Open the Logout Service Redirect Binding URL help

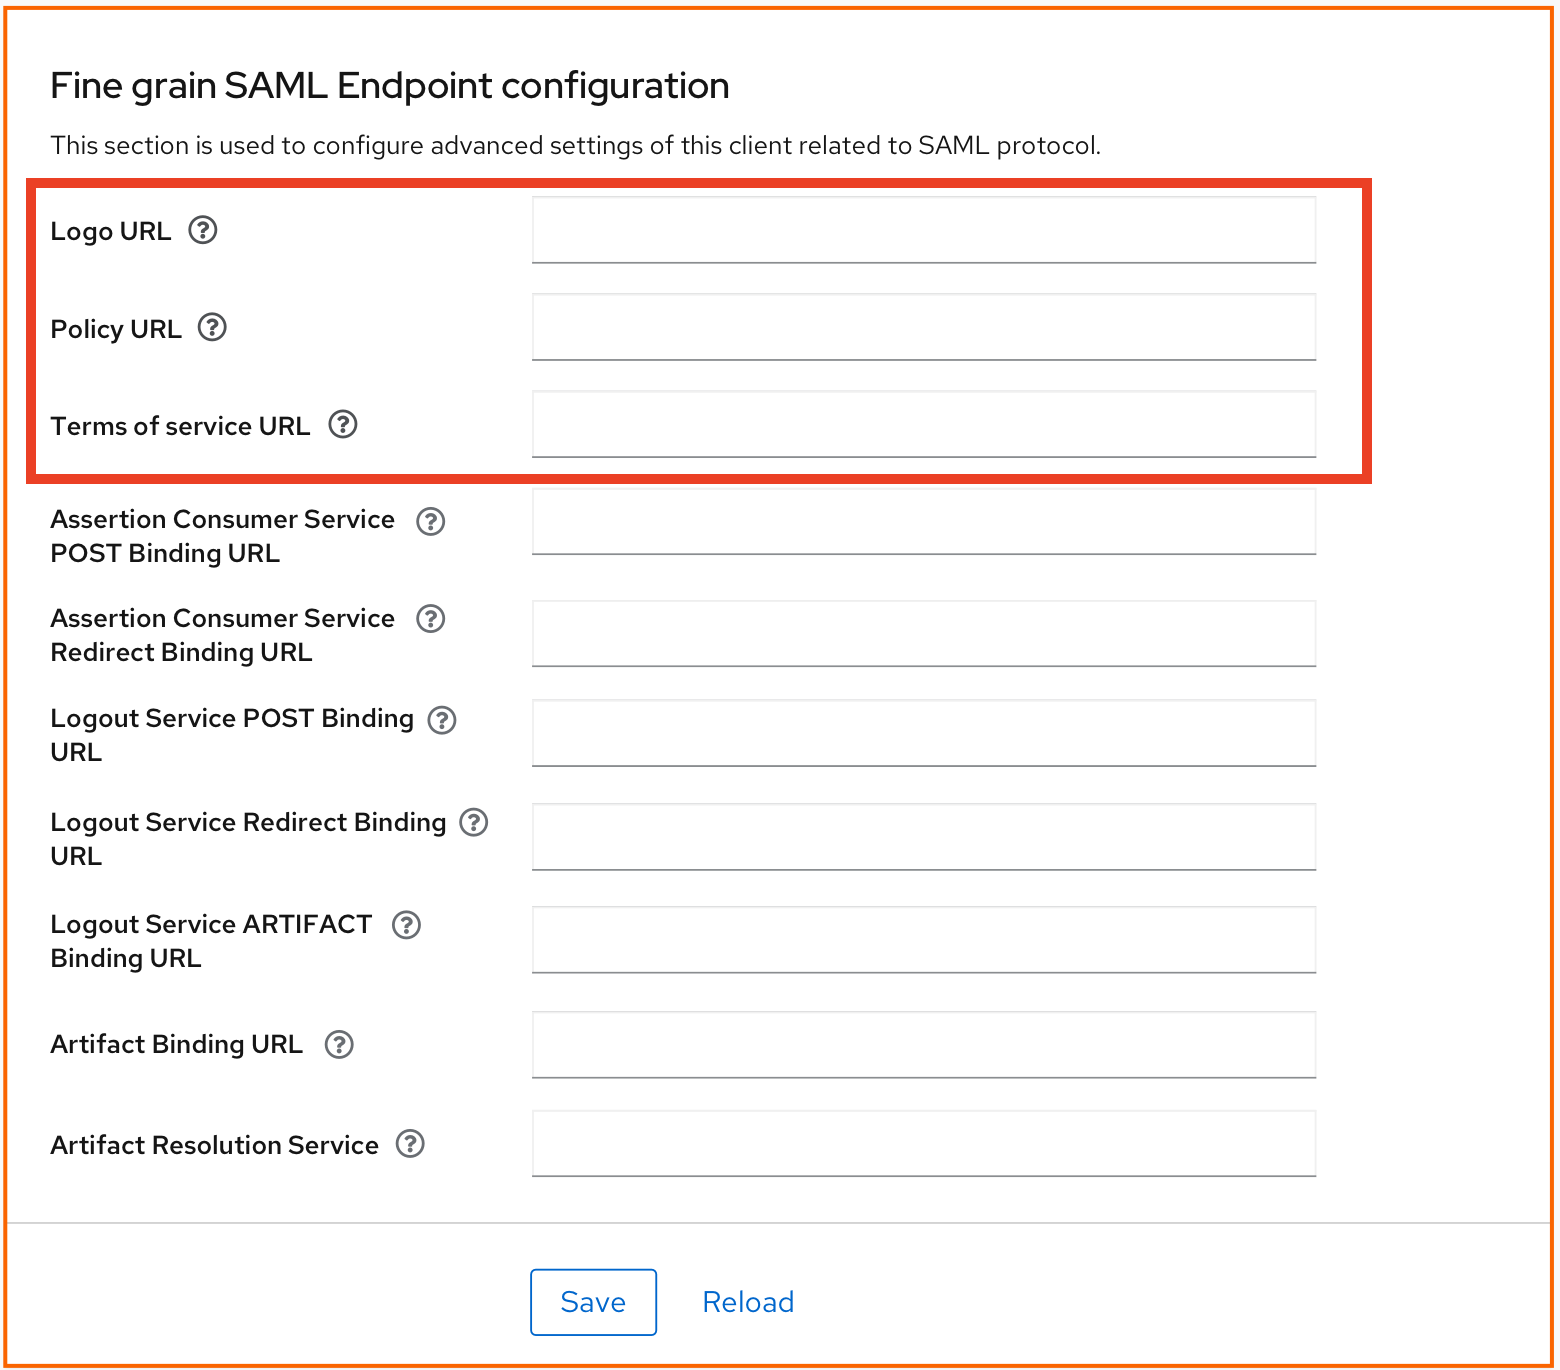pos(473,823)
